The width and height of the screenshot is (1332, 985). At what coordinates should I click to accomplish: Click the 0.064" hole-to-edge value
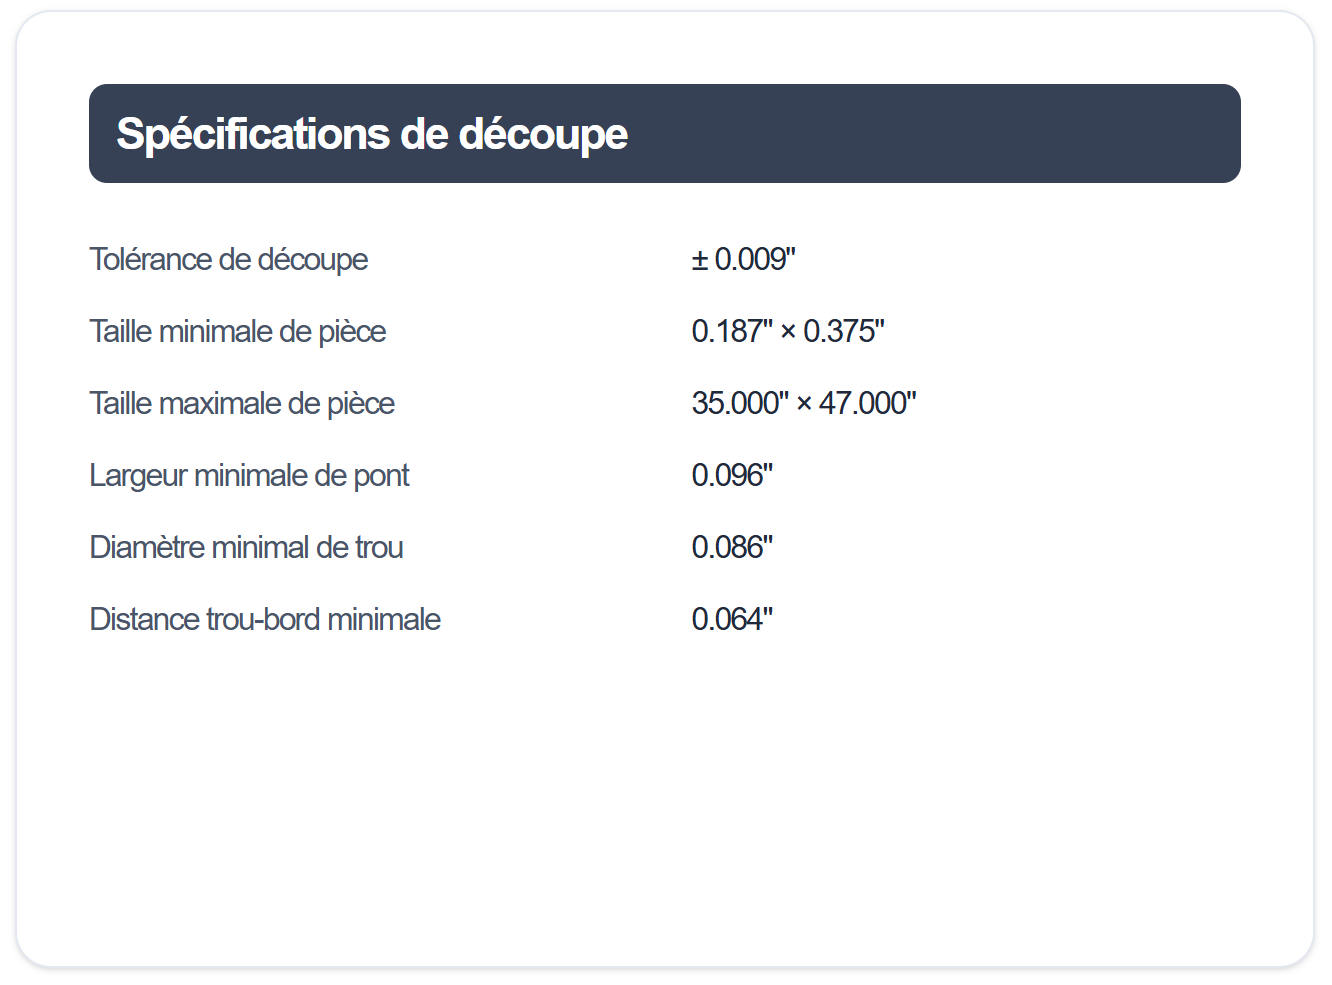coord(732,620)
